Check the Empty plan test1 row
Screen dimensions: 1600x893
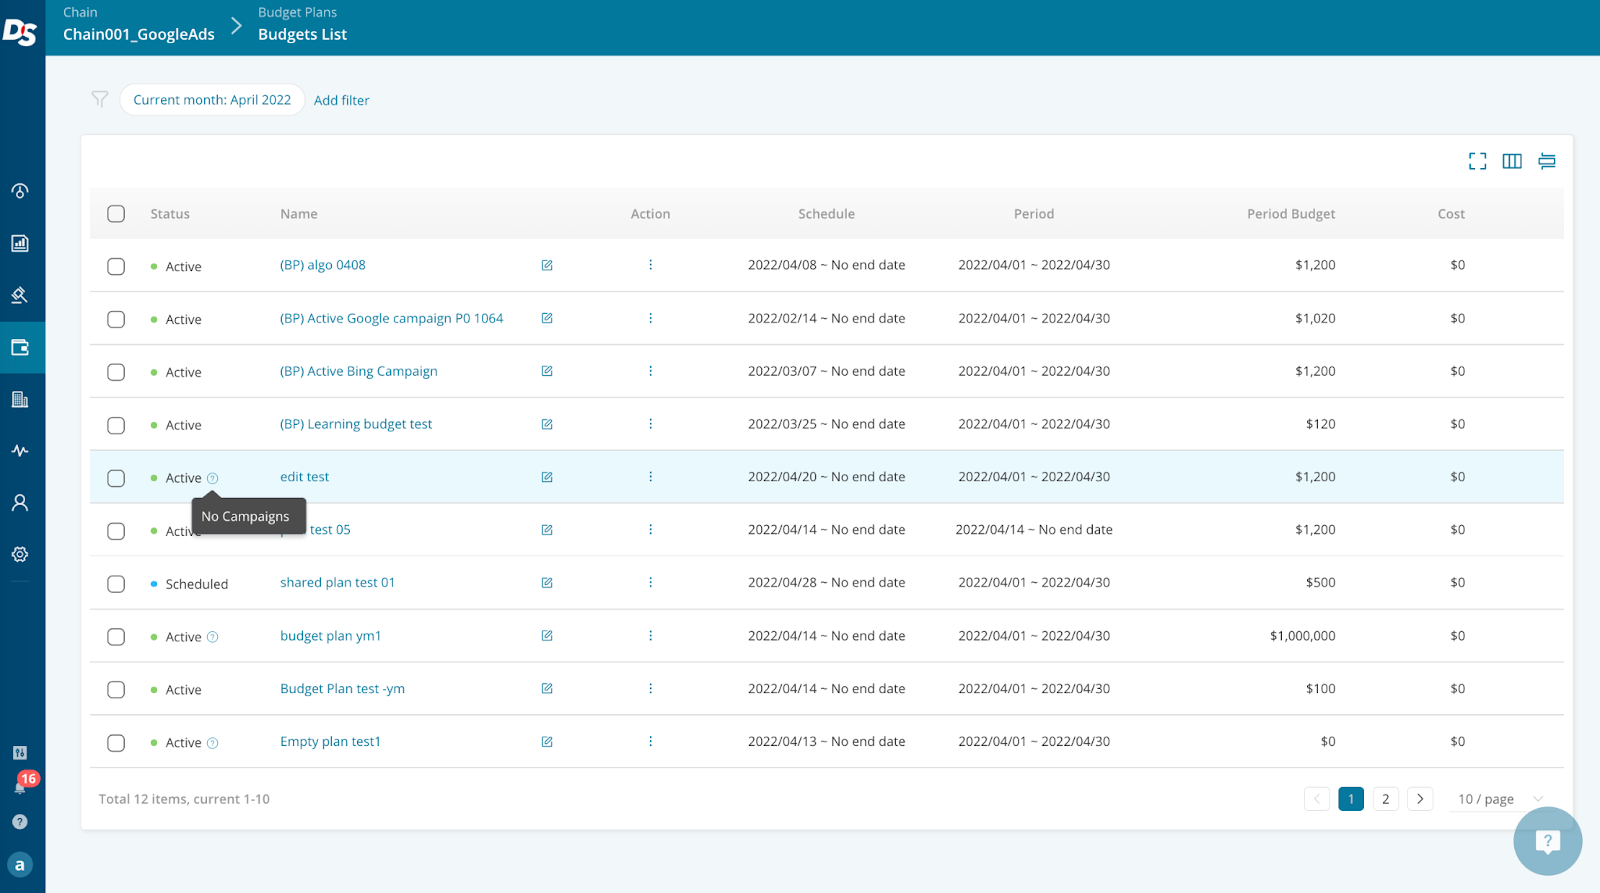116,743
